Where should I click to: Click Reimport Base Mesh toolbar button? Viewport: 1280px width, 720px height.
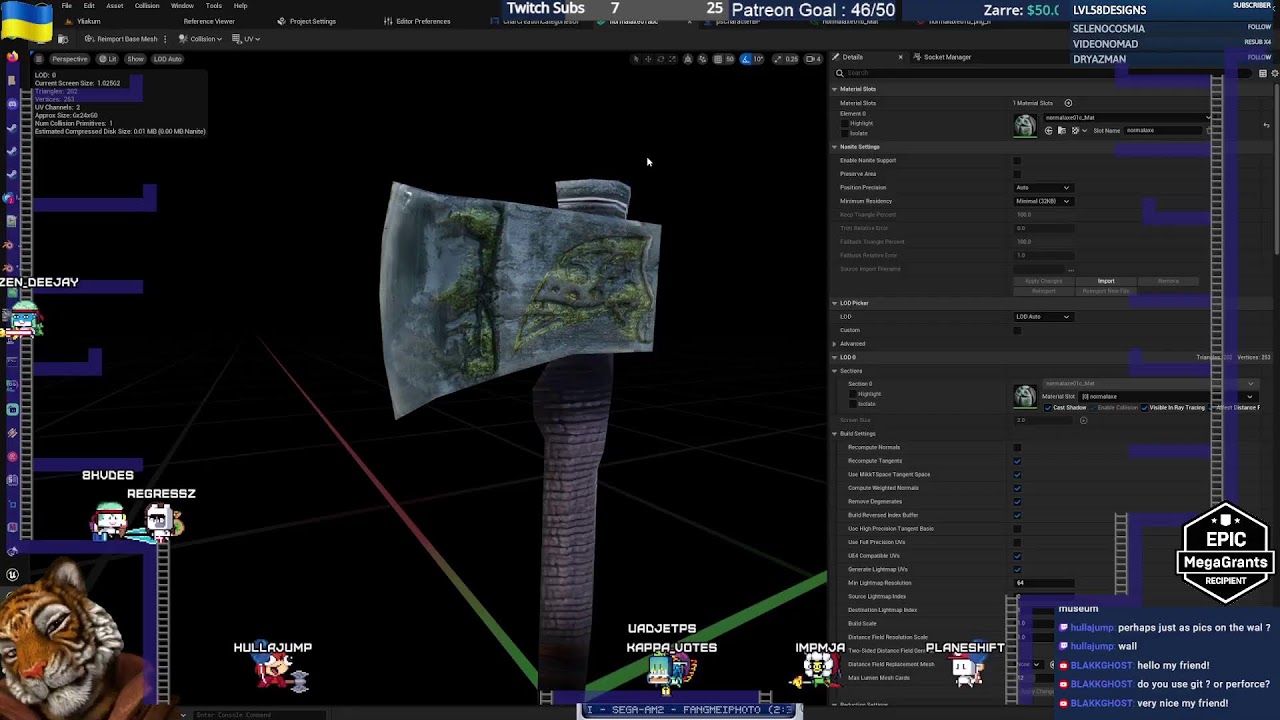point(121,38)
